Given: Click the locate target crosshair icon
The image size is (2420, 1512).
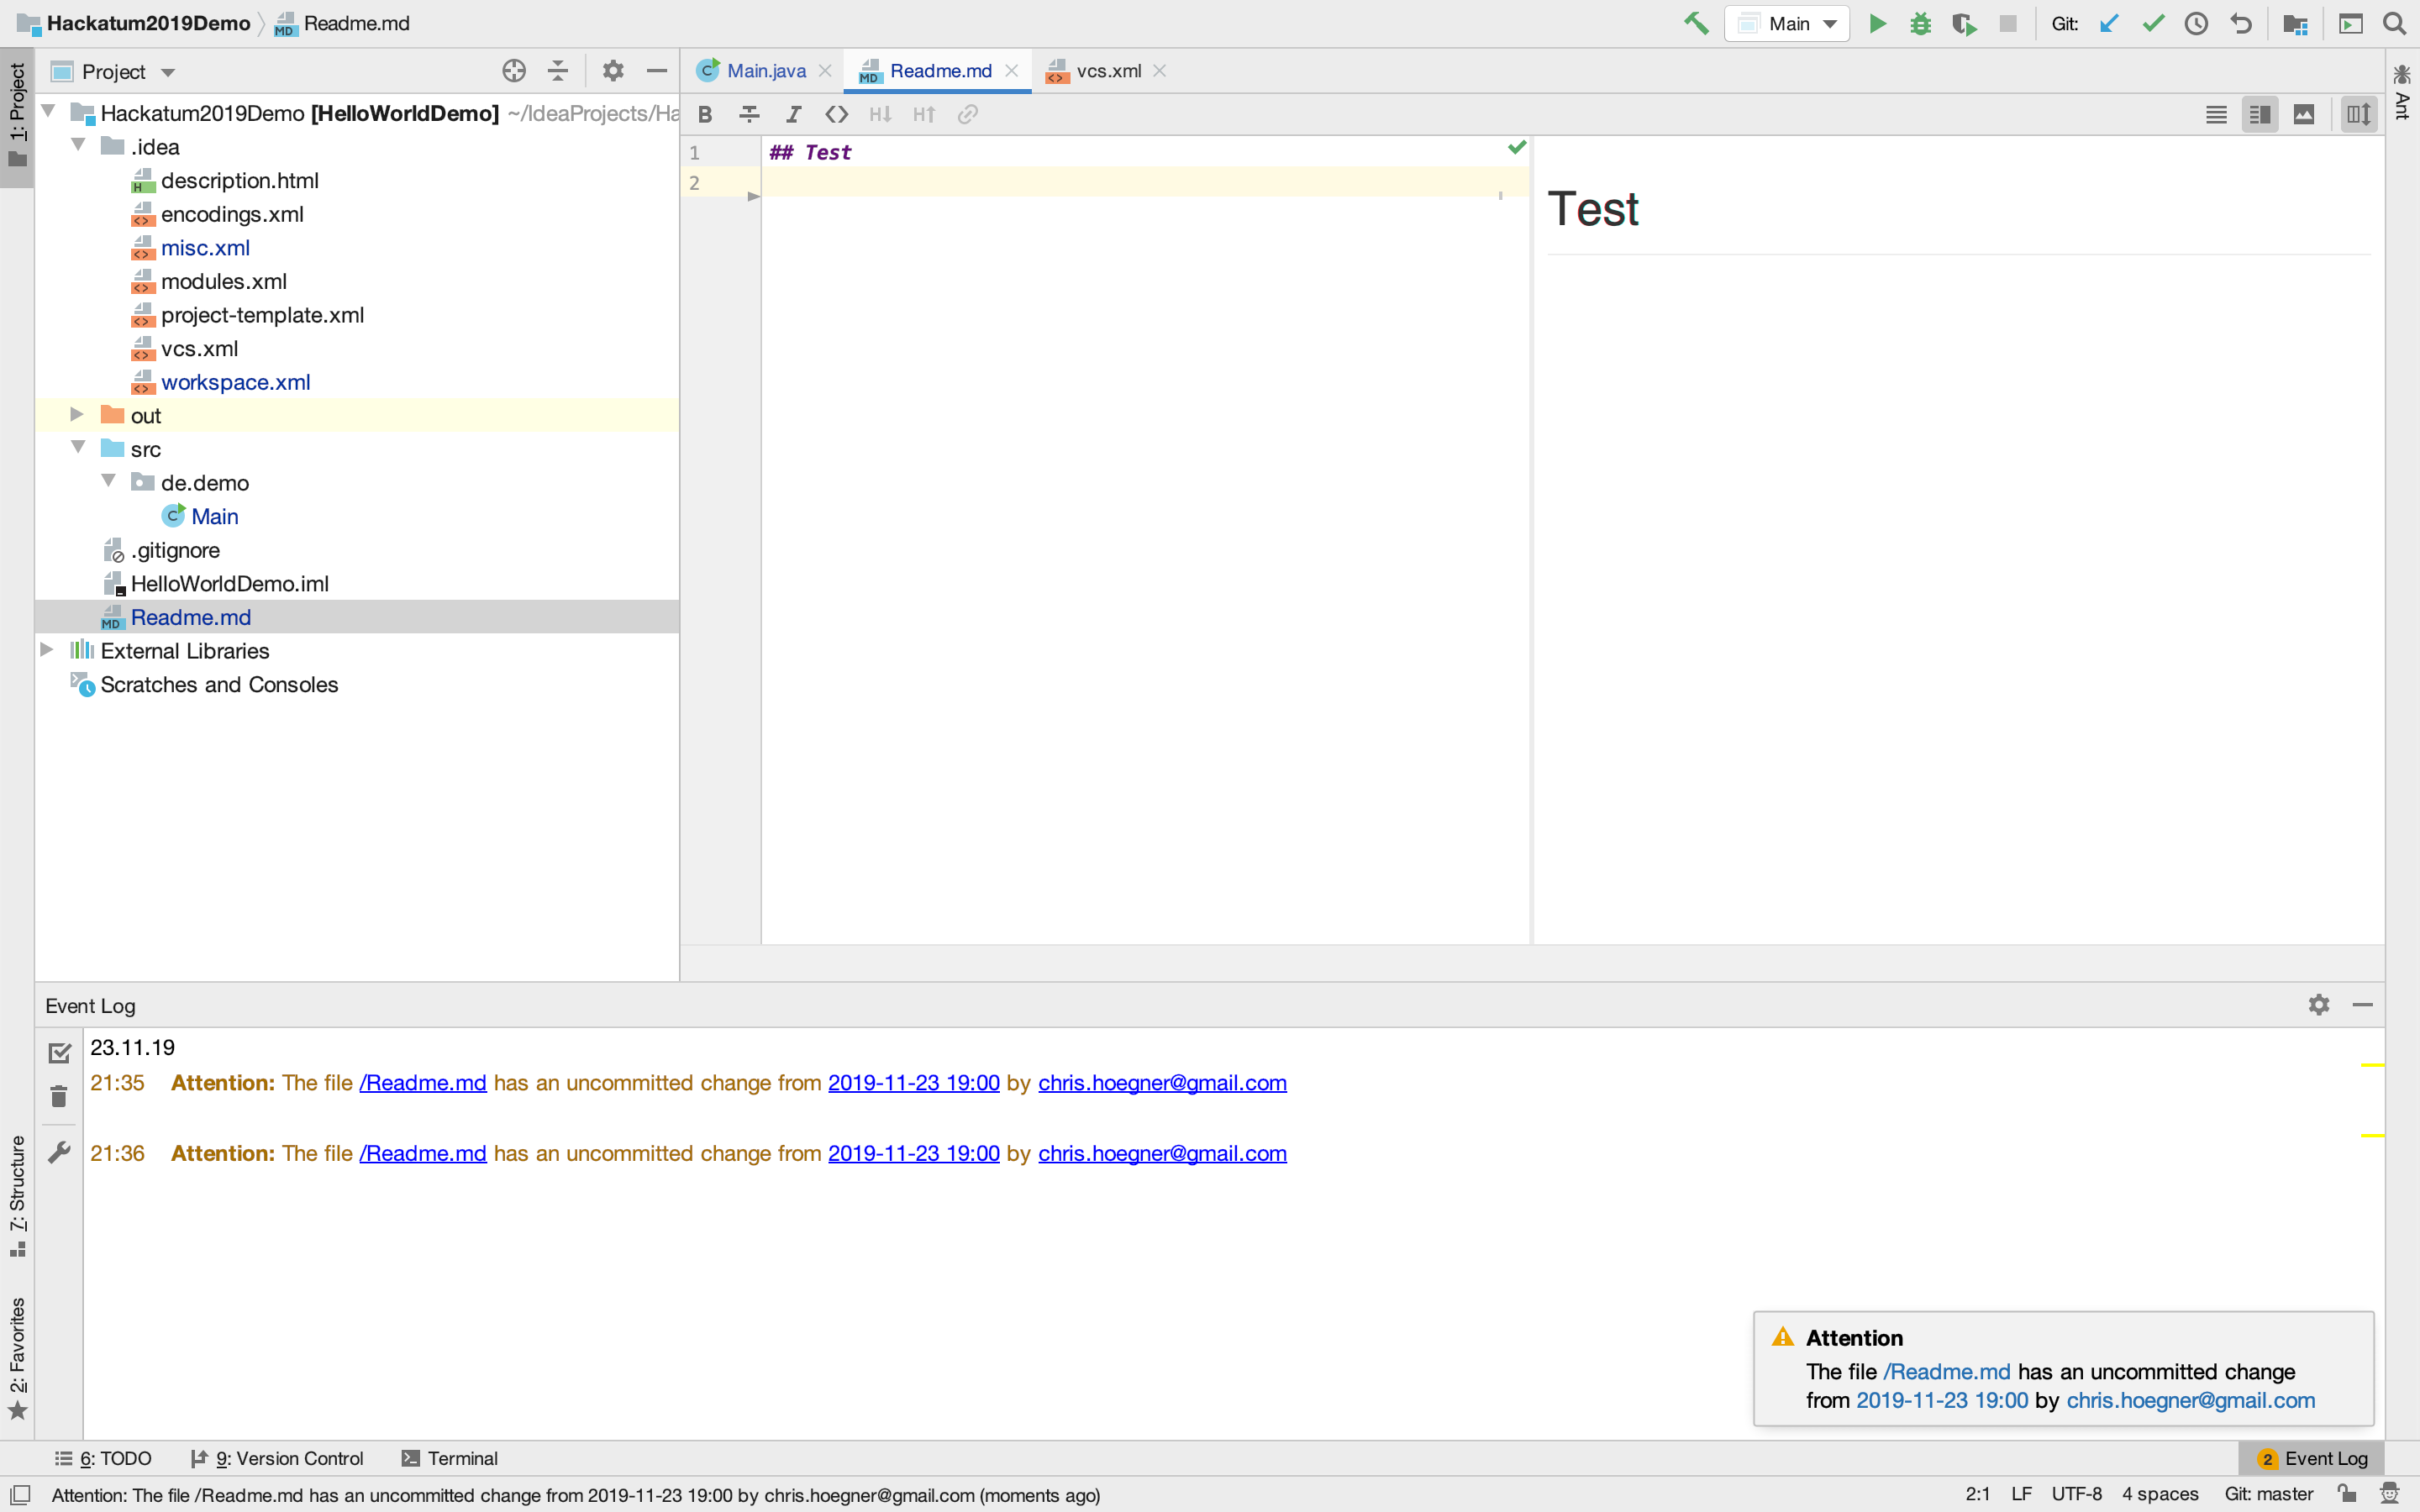Looking at the screenshot, I should pos(514,71).
